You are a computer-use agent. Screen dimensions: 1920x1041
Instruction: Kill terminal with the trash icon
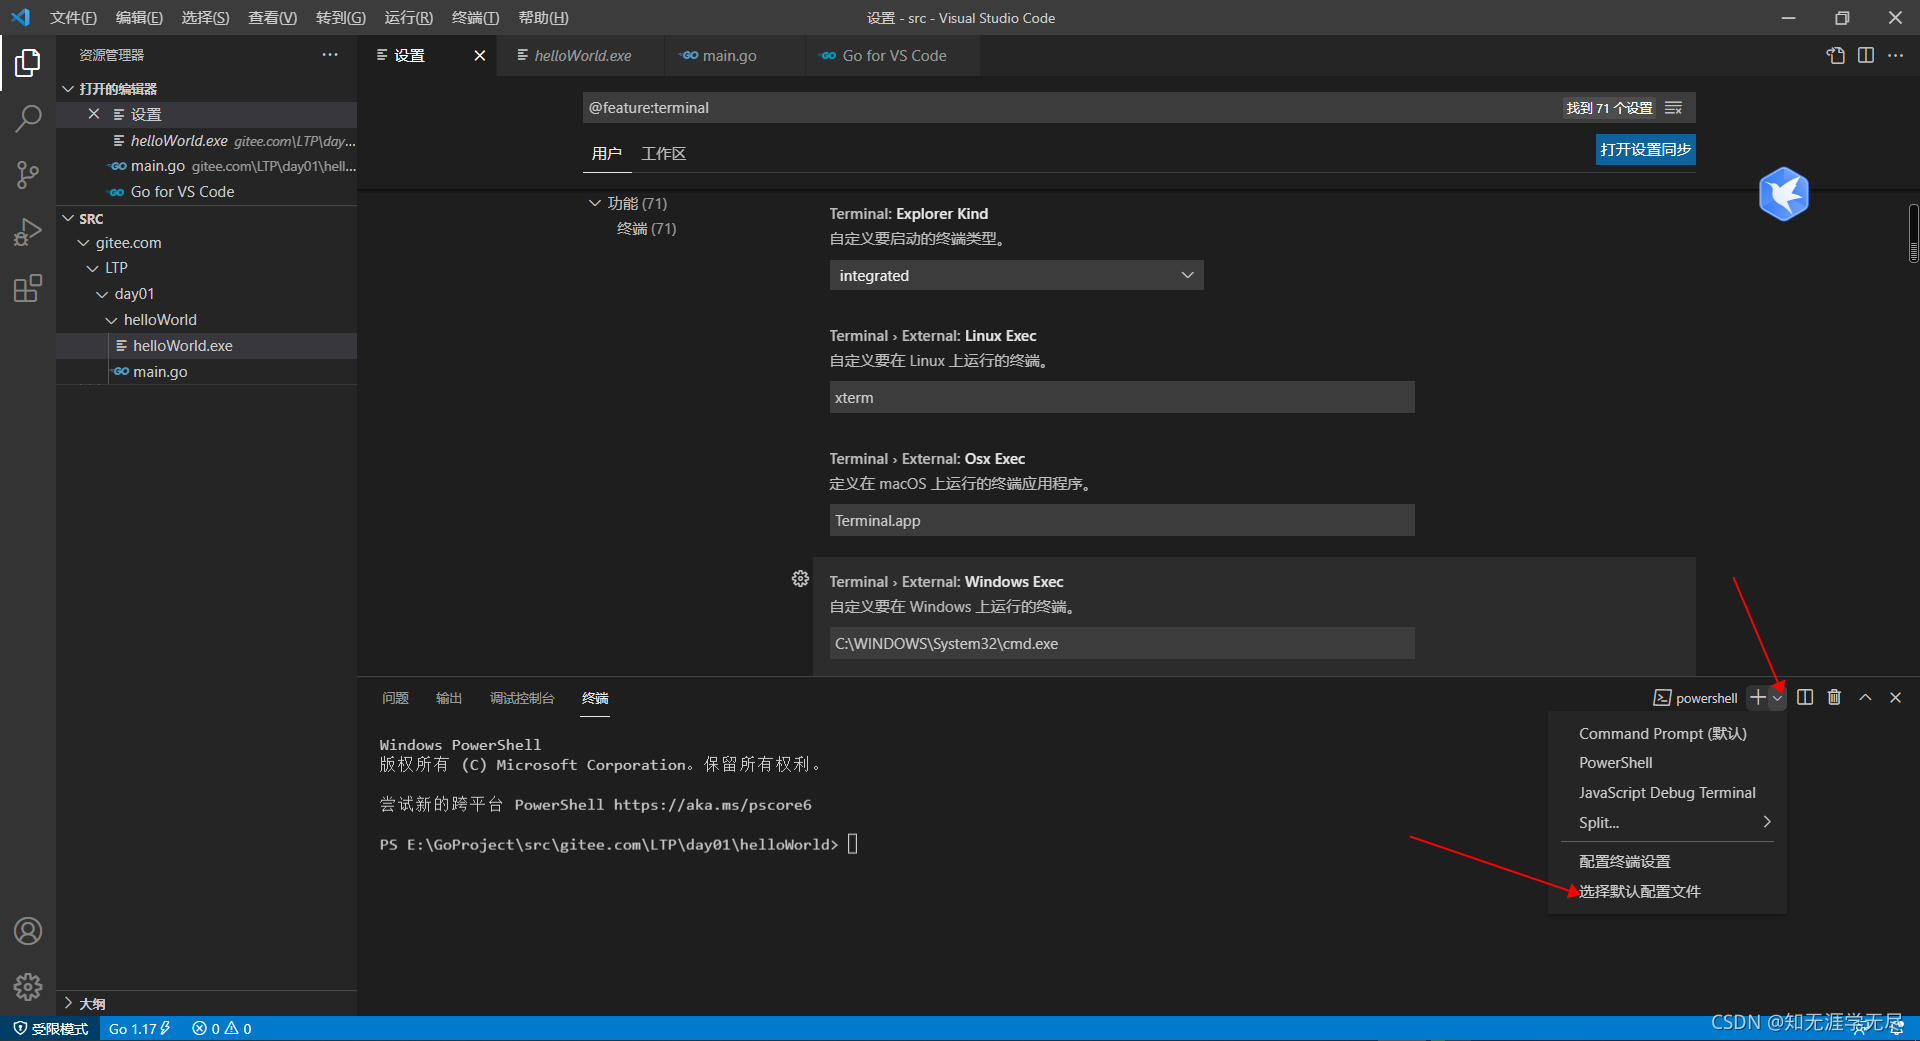pyautogui.click(x=1834, y=697)
